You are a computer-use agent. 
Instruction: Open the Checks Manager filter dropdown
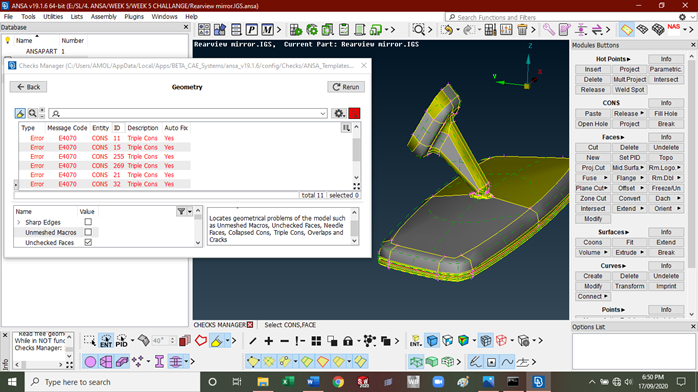tap(323, 113)
